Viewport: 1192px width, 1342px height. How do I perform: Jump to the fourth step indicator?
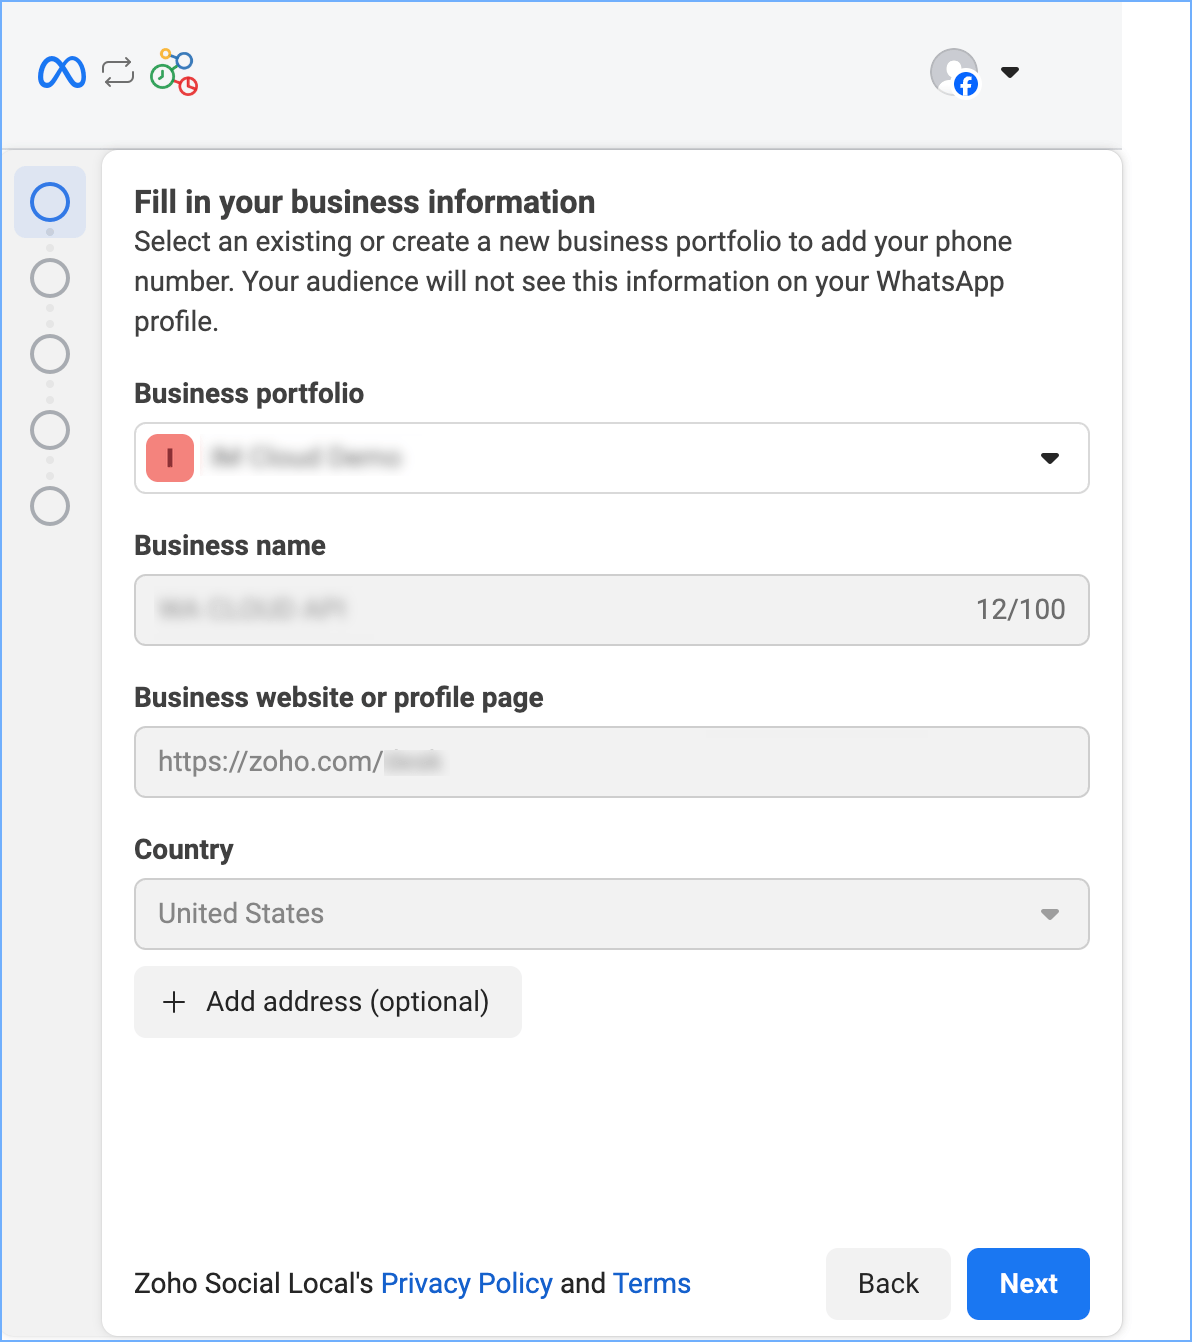point(50,430)
